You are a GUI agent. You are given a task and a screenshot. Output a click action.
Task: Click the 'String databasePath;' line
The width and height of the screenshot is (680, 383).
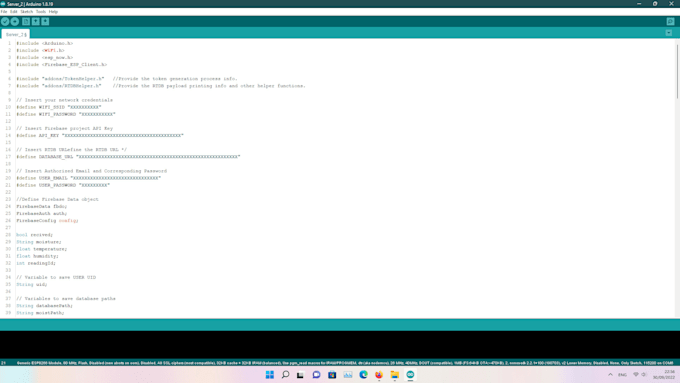pos(45,306)
